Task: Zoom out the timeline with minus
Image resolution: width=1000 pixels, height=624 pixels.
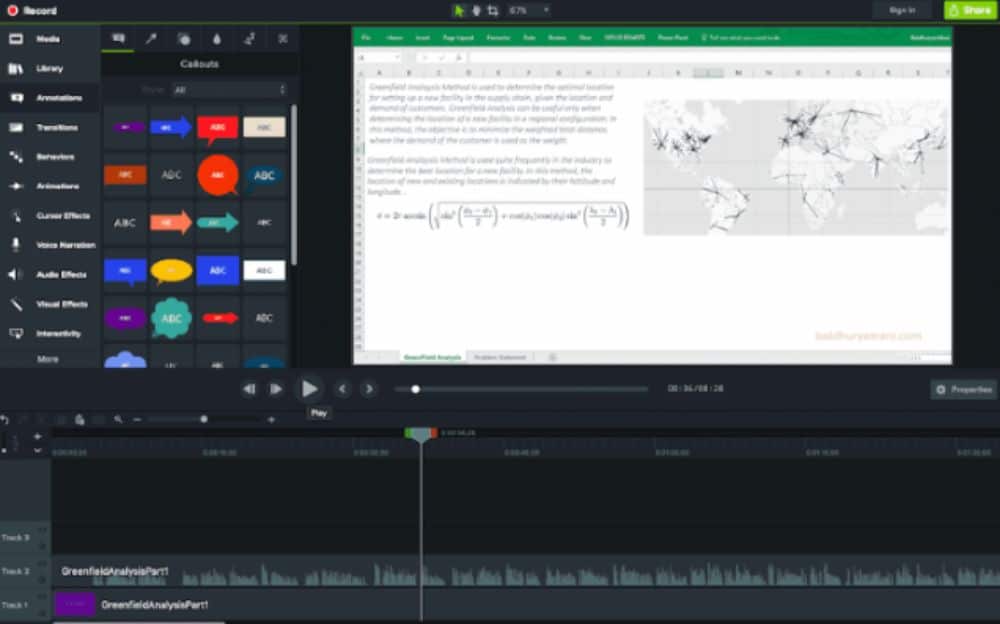Action: click(x=137, y=419)
